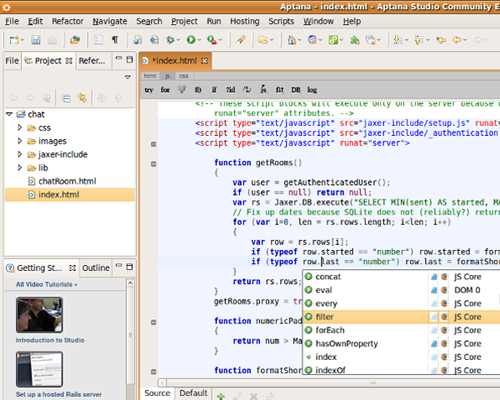Screen dimensions: 500x400
Task: Click the Last Edit Location arrow icon
Action: [441, 40]
